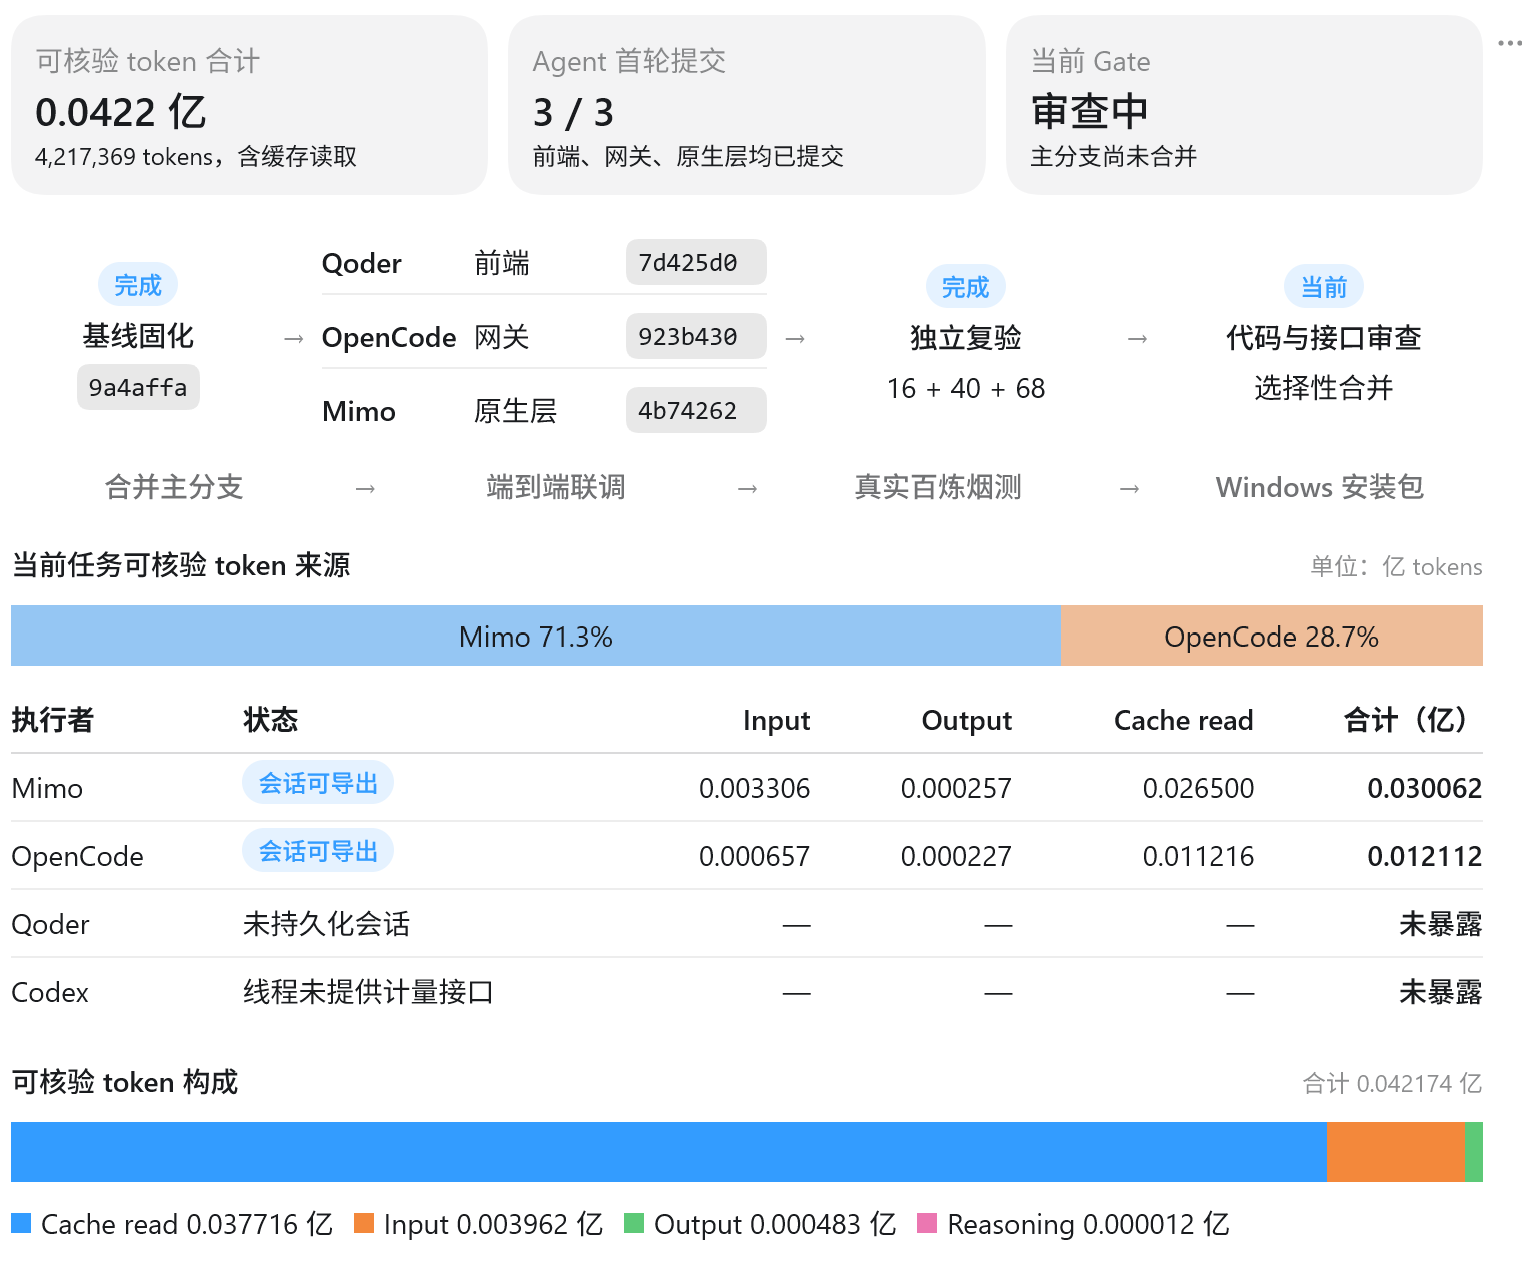
Task: Click the 可核验 token 构成 heading
Action: click(x=125, y=1082)
